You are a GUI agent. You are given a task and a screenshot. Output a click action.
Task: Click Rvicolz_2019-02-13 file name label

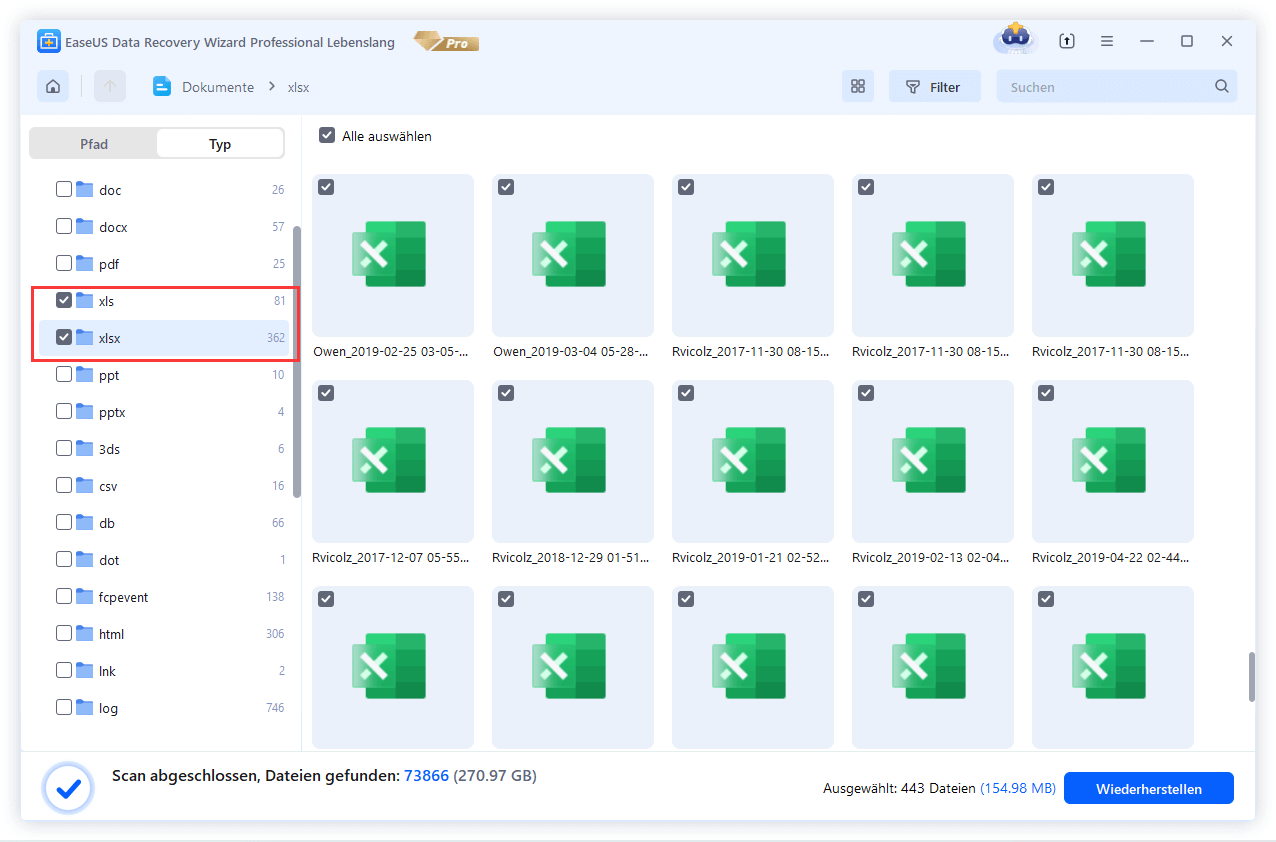pos(931,558)
